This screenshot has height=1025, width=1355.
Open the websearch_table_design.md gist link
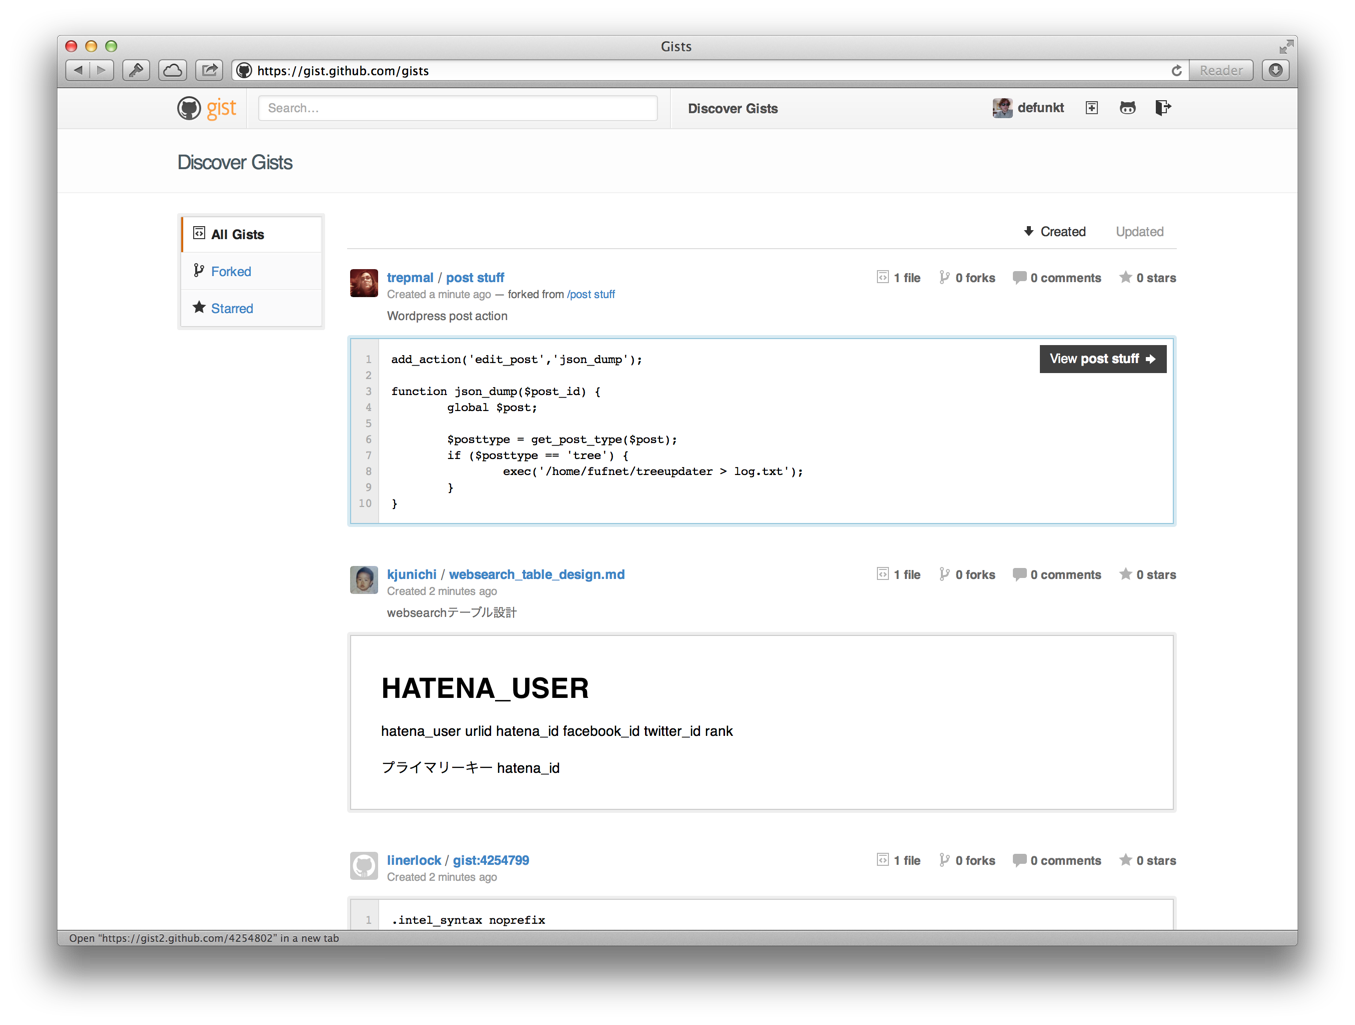click(536, 574)
